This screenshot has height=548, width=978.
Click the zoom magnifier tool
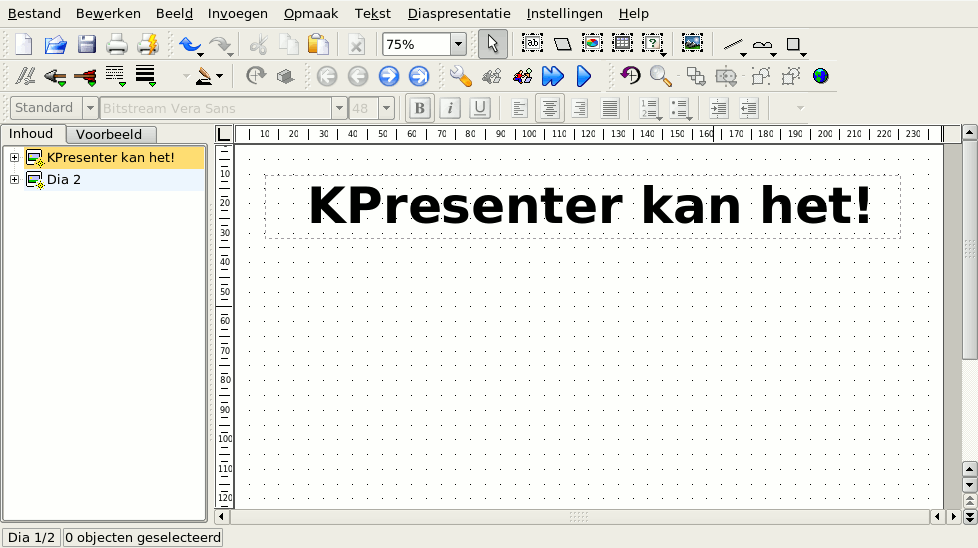660,76
